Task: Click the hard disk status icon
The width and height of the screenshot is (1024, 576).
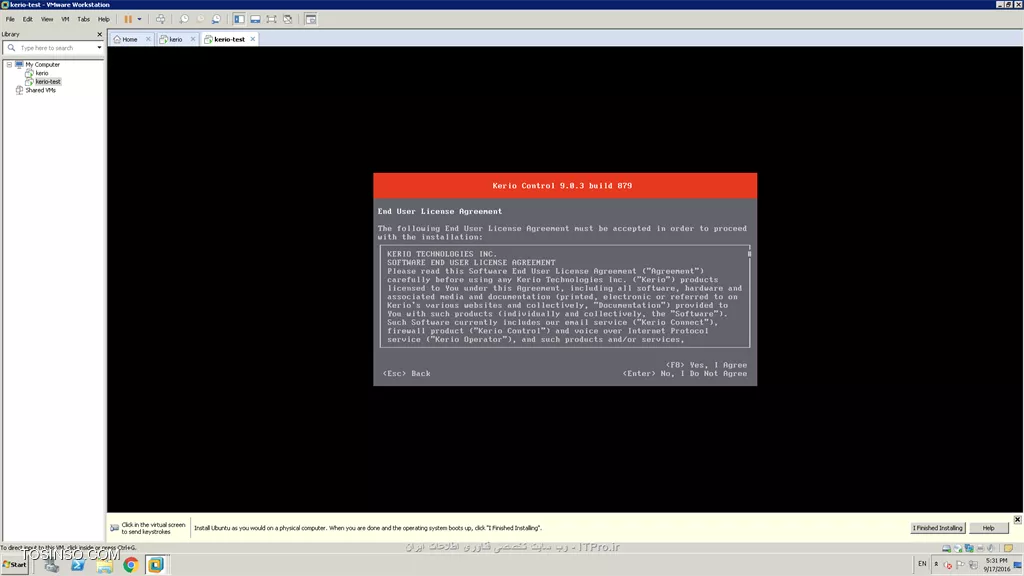Action: tap(946, 548)
